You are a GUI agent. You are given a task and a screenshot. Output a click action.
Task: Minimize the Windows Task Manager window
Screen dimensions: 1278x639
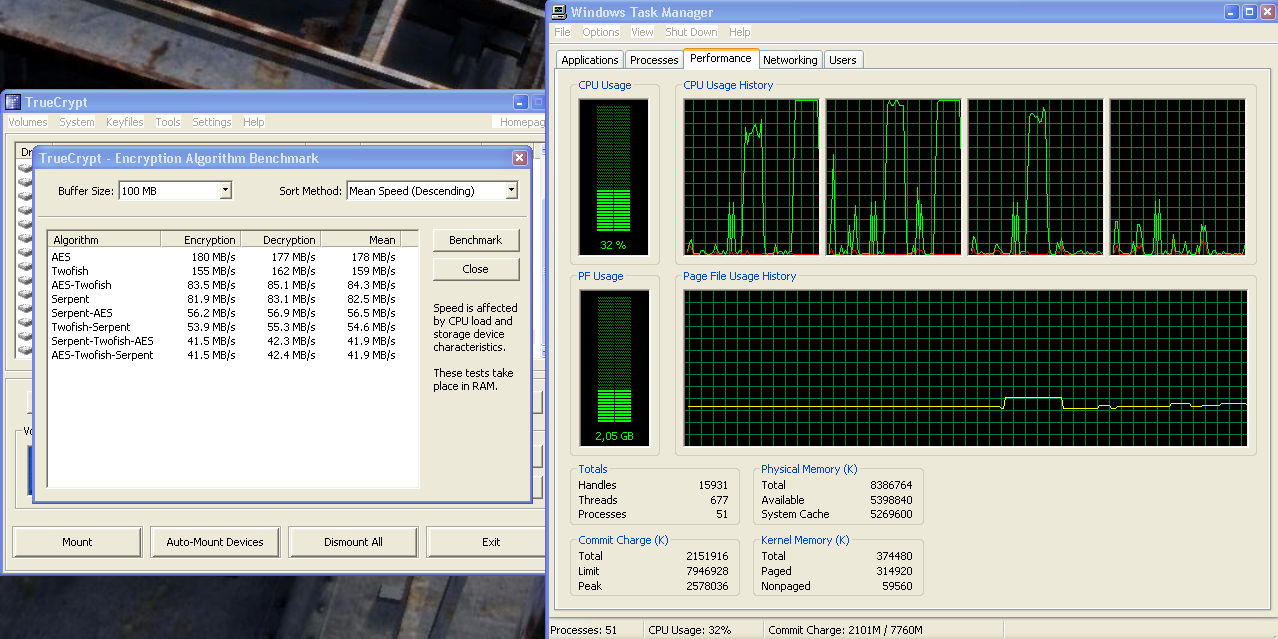click(x=1234, y=12)
